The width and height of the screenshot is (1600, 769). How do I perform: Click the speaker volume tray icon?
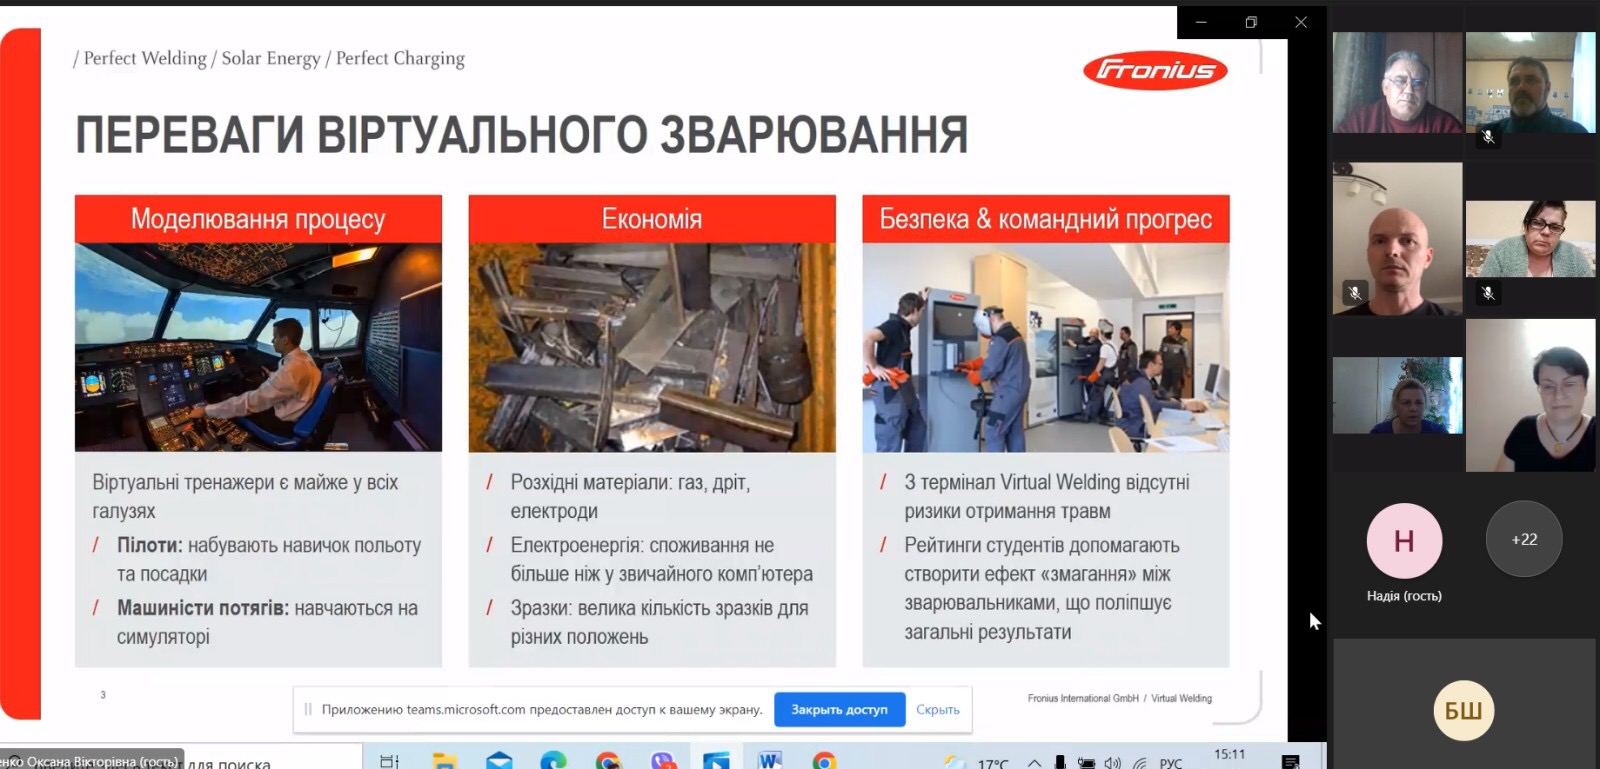coord(1112,763)
